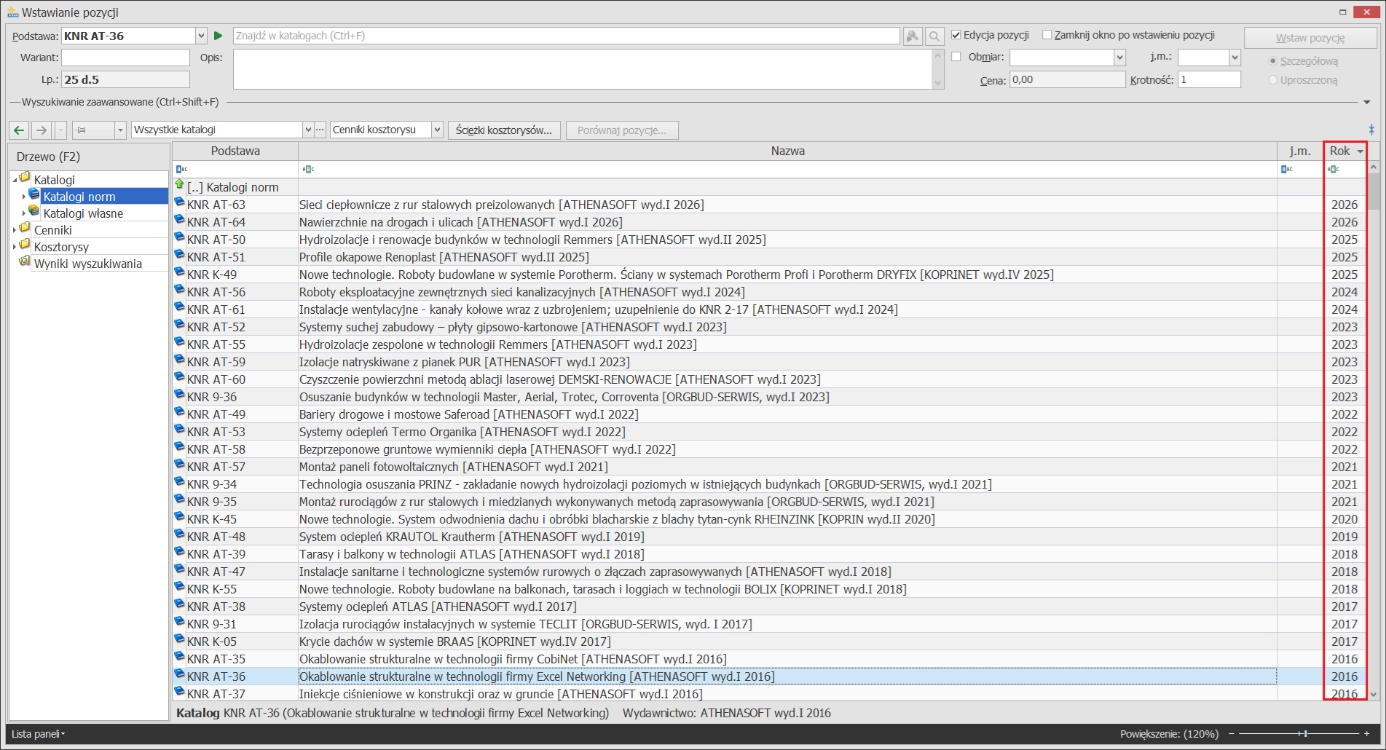This screenshot has height=750, width=1386.
Task: Sort by the Podstawa column header
Action: 235,151
